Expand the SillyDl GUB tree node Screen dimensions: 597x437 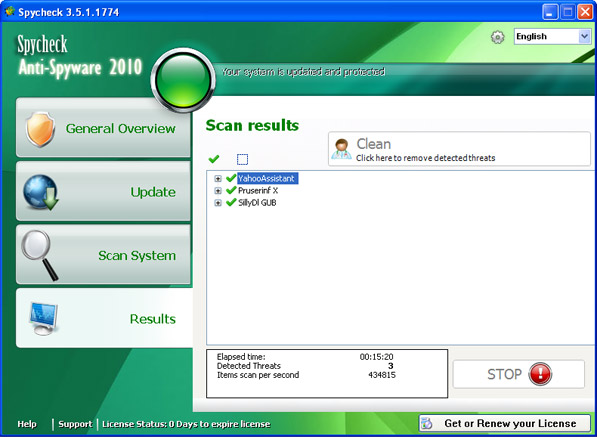[218, 203]
